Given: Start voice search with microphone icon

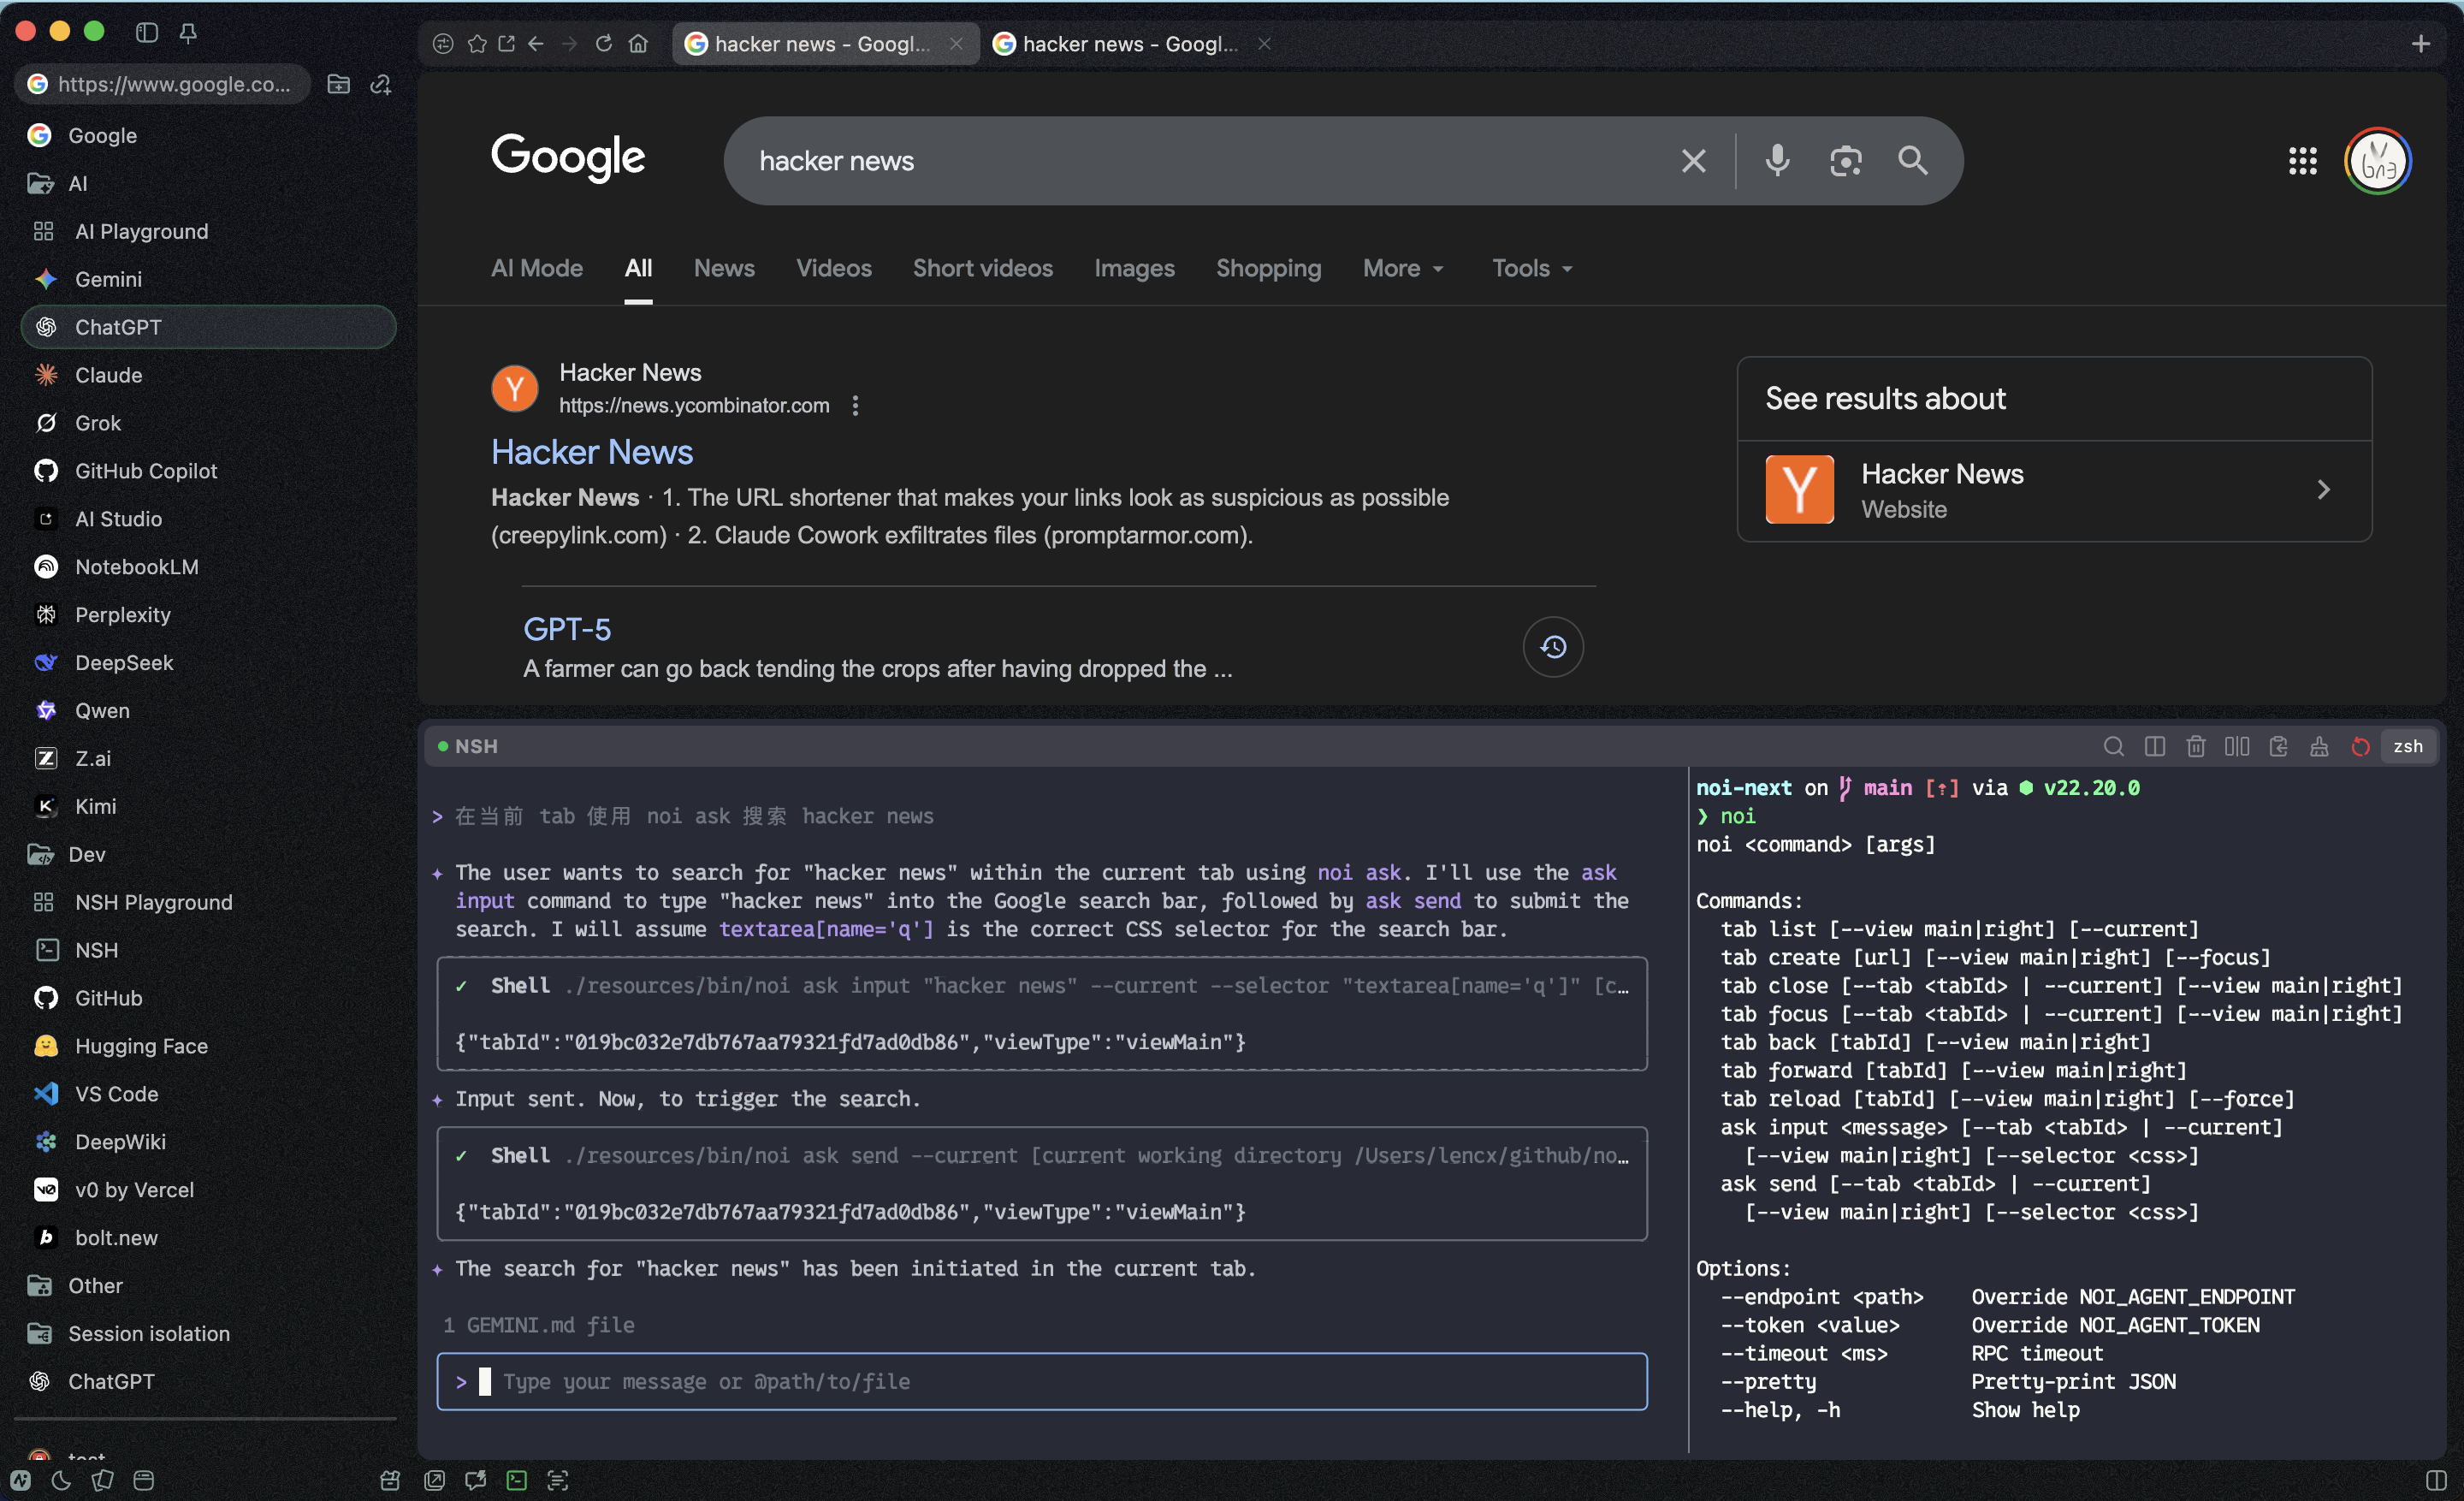Looking at the screenshot, I should click(1777, 161).
